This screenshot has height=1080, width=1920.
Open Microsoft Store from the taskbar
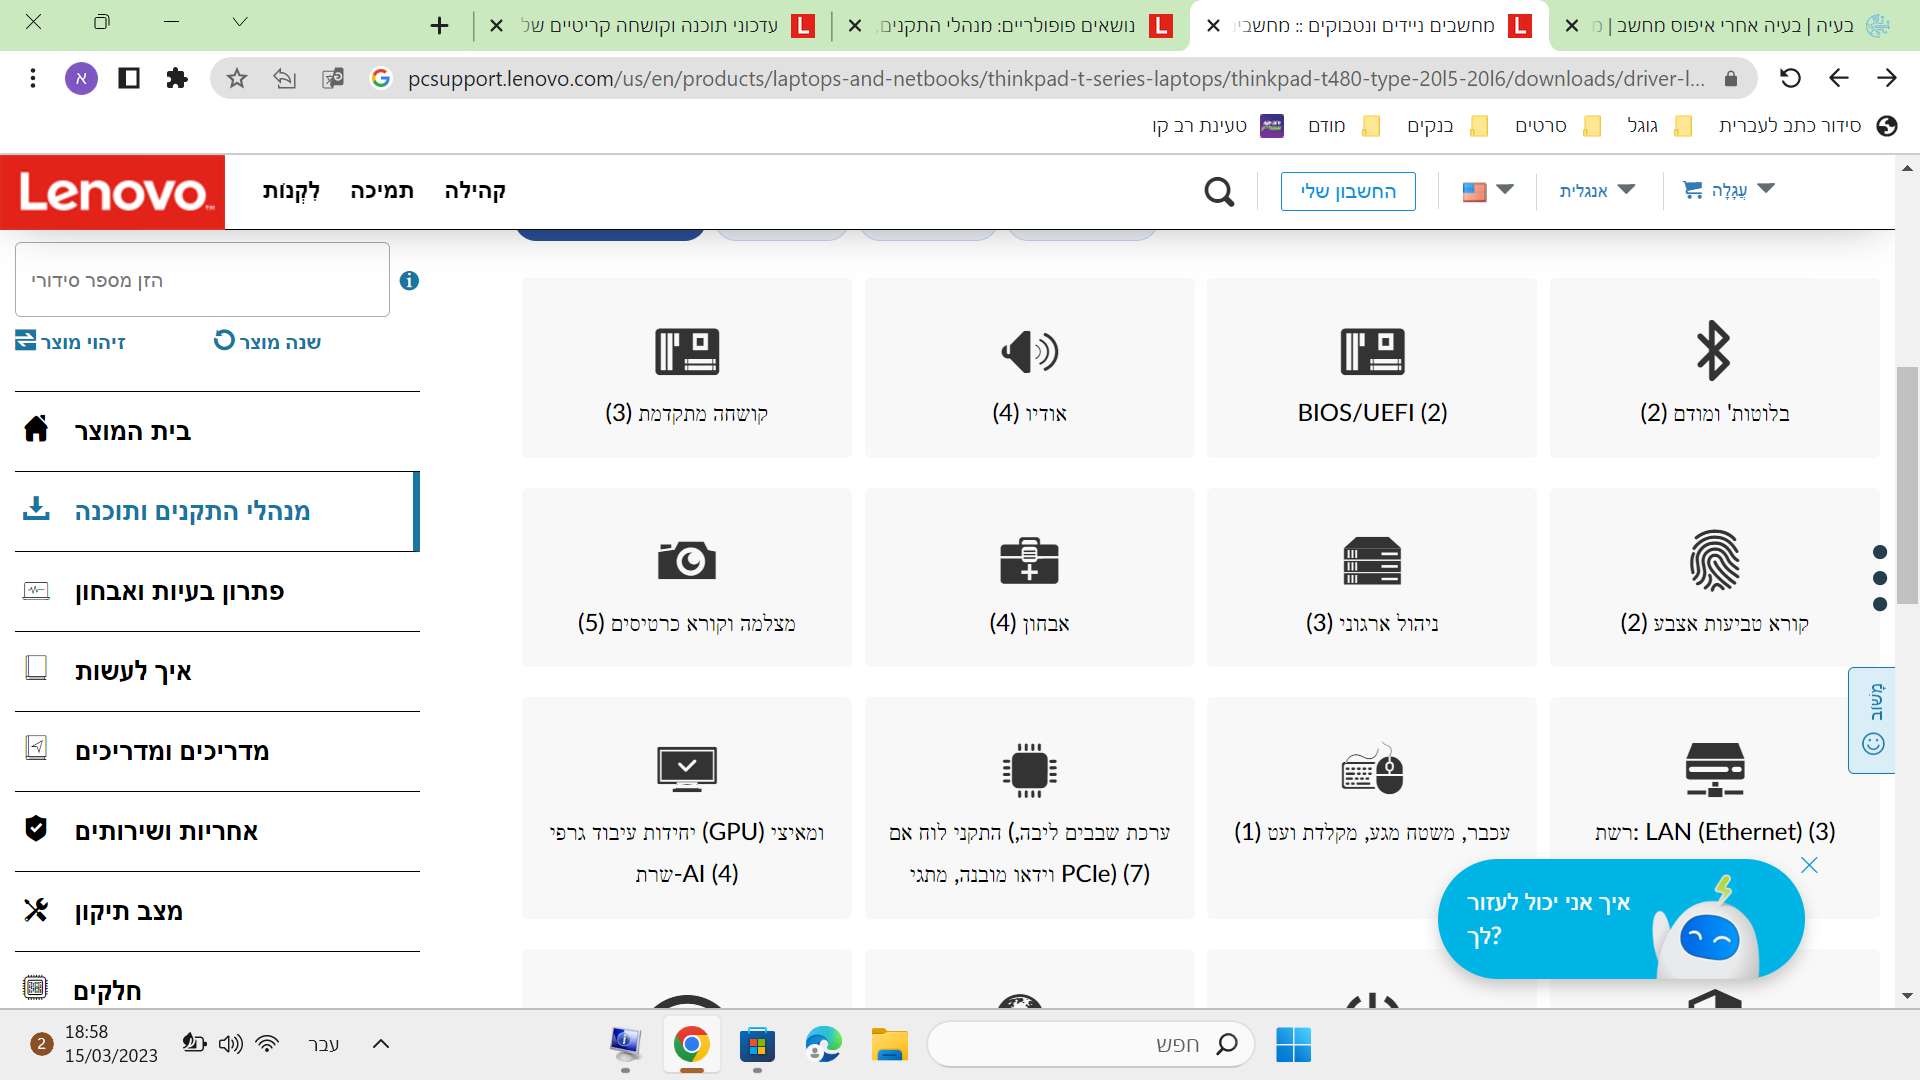pos(757,1044)
